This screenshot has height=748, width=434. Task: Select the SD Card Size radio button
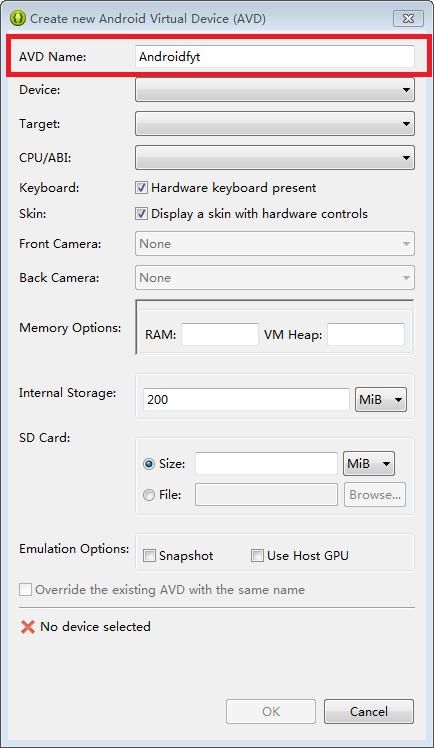tap(149, 464)
